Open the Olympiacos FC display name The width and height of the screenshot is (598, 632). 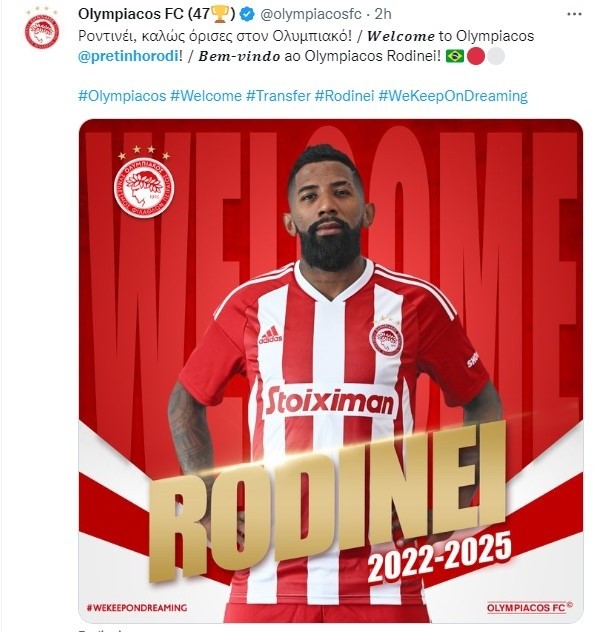point(156,14)
